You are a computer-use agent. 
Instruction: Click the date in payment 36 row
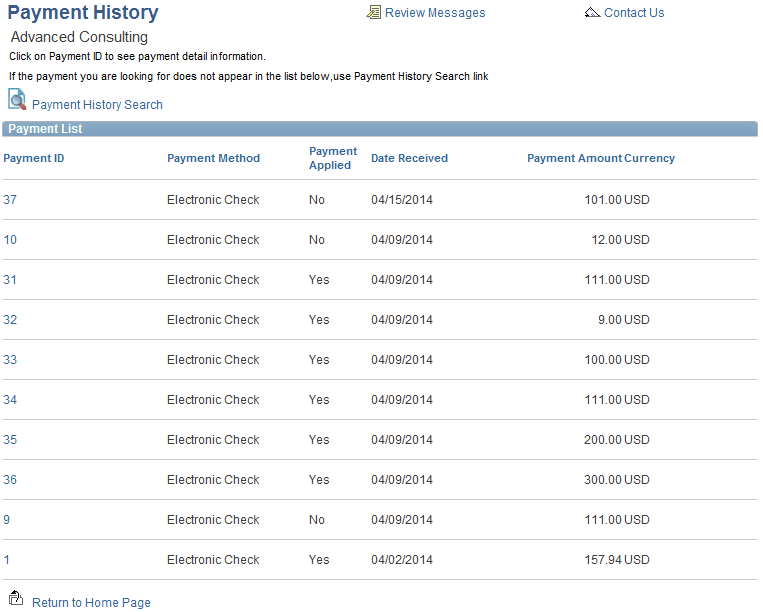402,479
